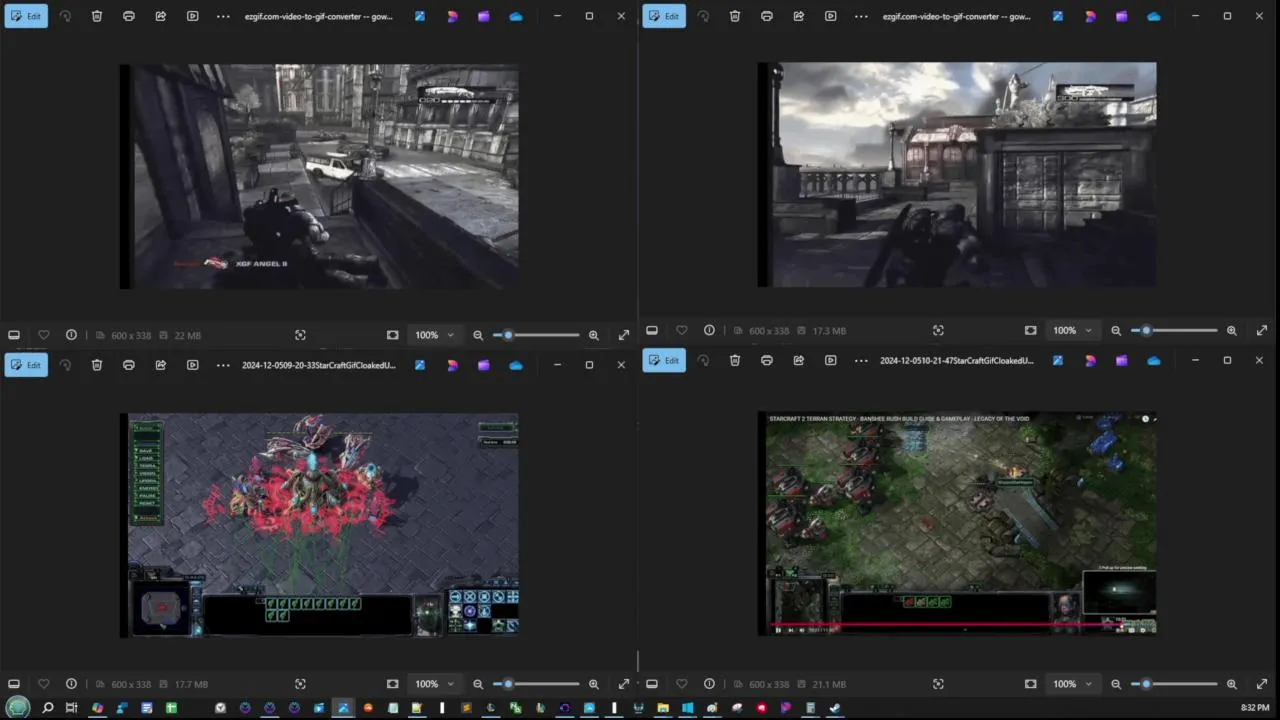The width and height of the screenshot is (1280, 720).
Task: Click the print icon in the 17.3 MB window
Action: 767,16
